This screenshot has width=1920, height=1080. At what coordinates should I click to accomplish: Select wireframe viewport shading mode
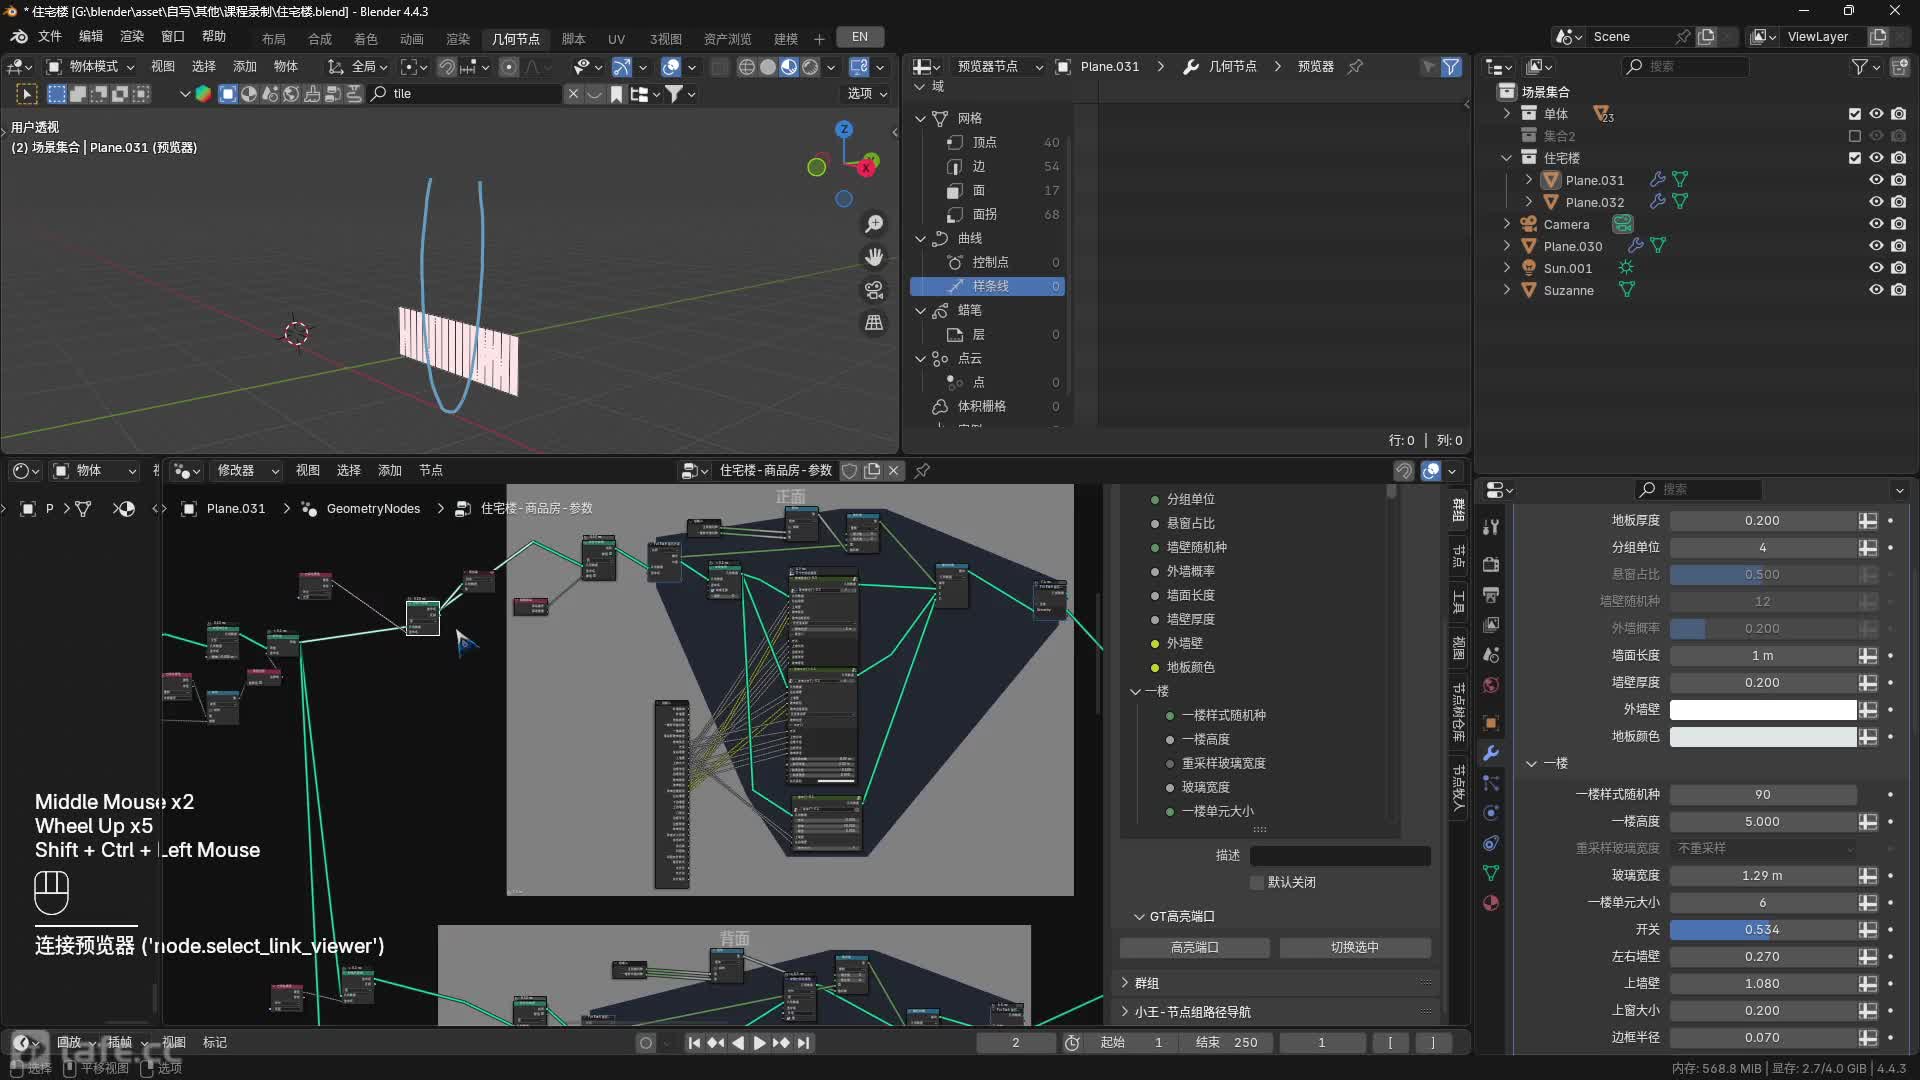[746, 67]
